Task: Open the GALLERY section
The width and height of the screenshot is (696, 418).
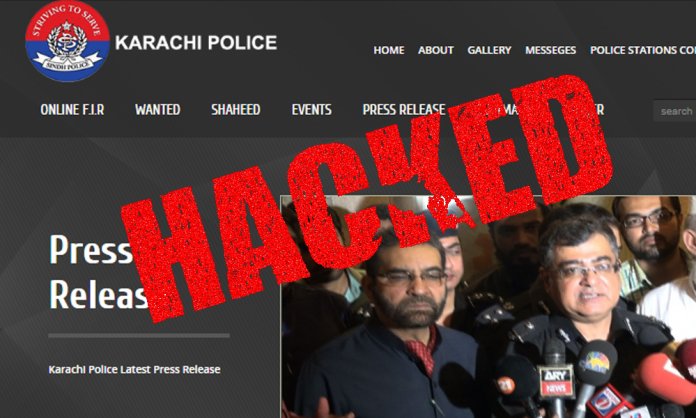Action: (x=489, y=50)
